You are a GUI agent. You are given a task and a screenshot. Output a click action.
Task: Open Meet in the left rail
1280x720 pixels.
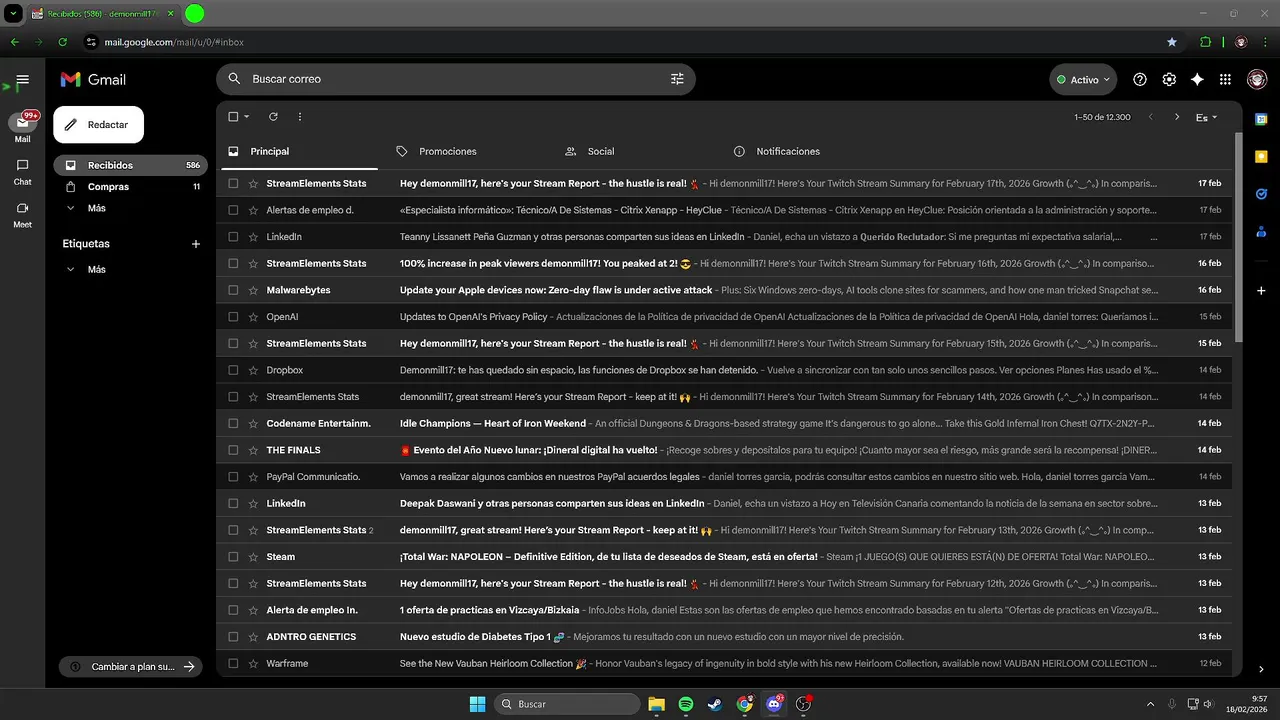(x=22, y=214)
